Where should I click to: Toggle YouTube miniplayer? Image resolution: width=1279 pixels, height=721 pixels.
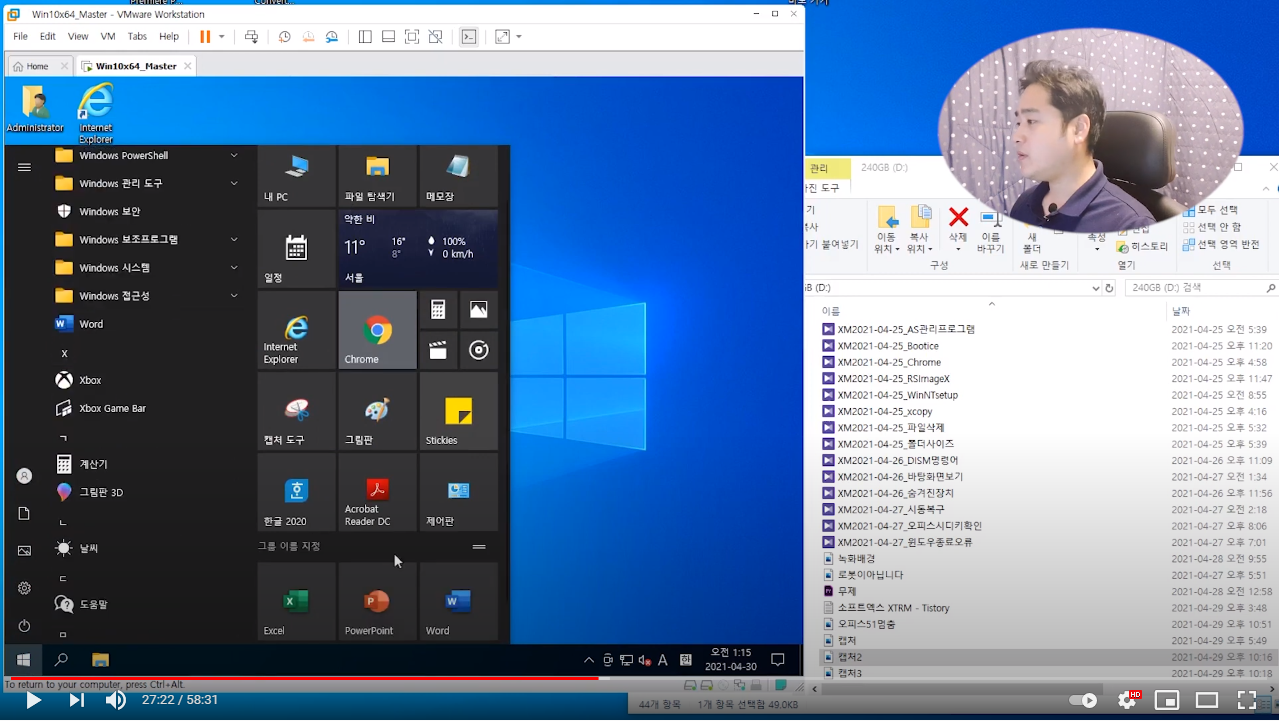[1167, 700]
